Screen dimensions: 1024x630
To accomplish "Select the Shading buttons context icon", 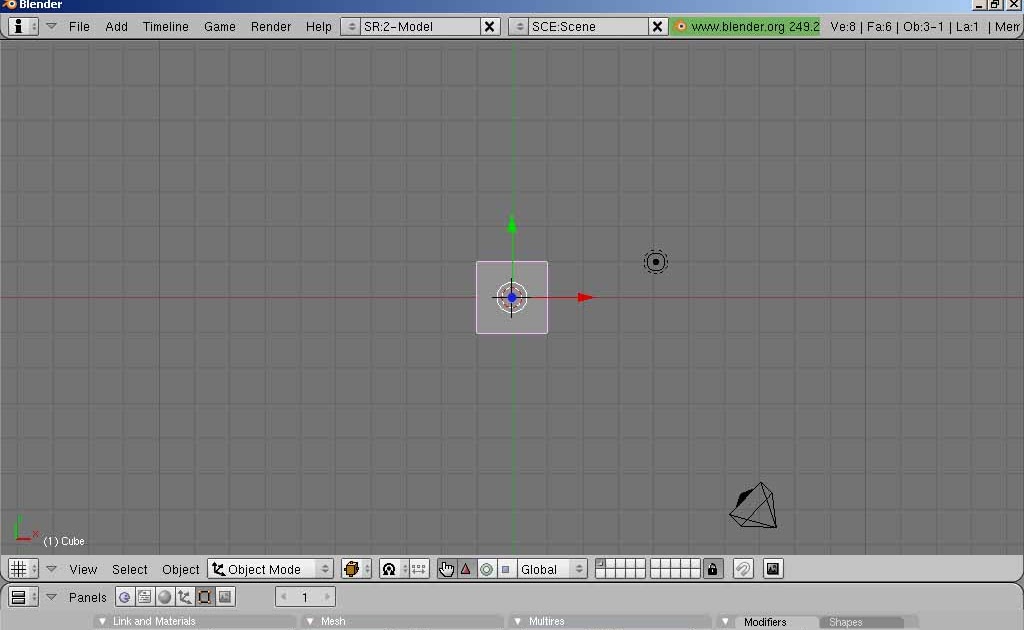I will (x=165, y=597).
